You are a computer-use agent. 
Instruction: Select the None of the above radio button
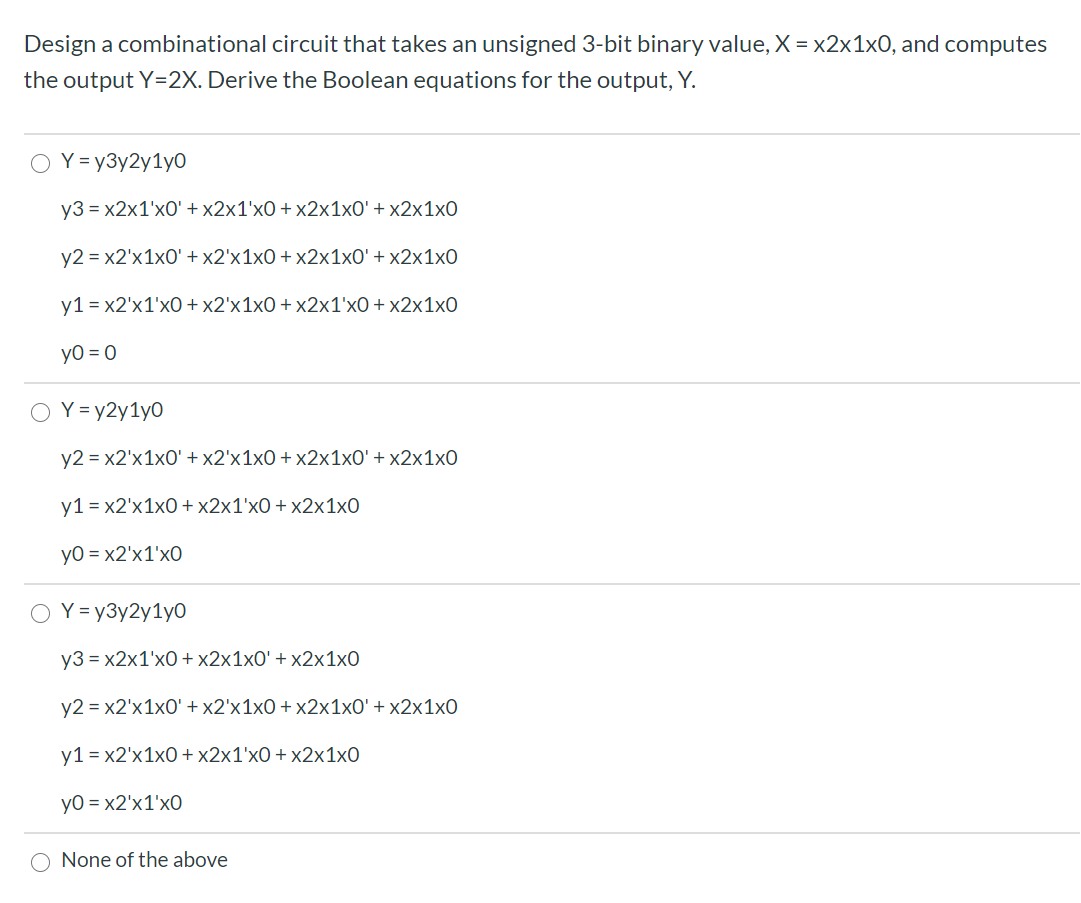coord(40,861)
